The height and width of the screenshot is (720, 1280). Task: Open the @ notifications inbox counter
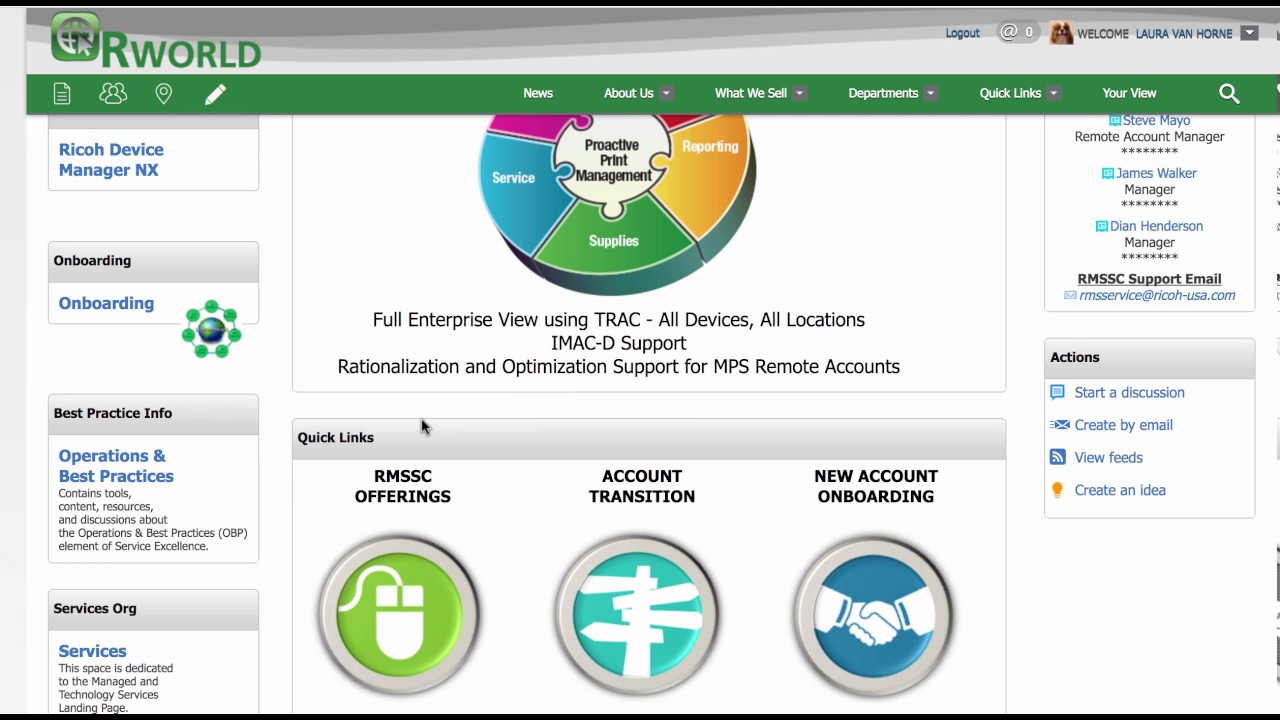coord(1017,33)
